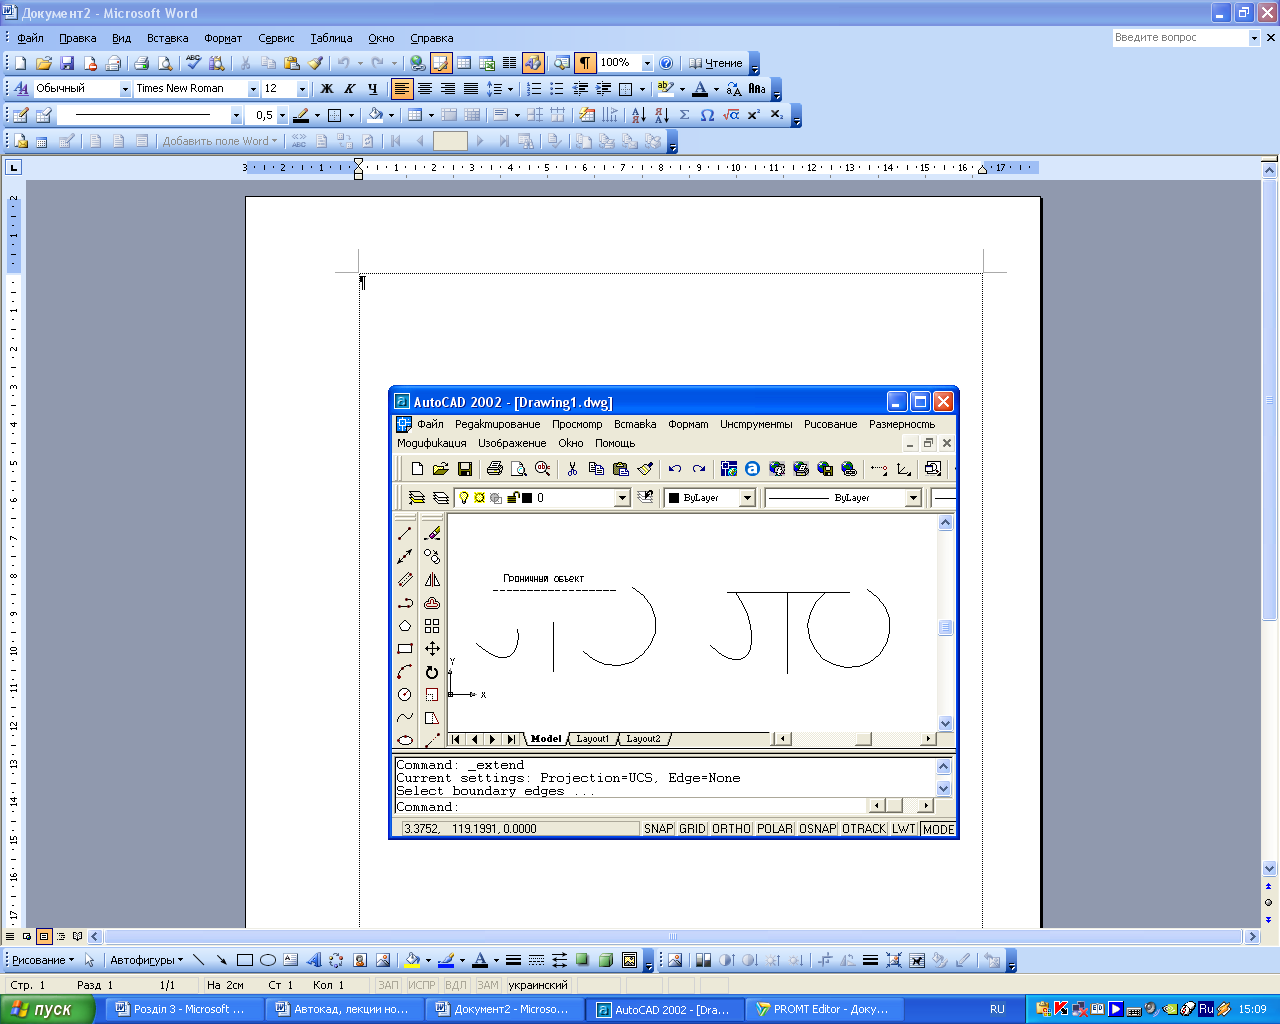The width and height of the screenshot is (1280, 1024).
Task: Insert hyperlink icon in Word toolbar
Action: coord(417,63)
